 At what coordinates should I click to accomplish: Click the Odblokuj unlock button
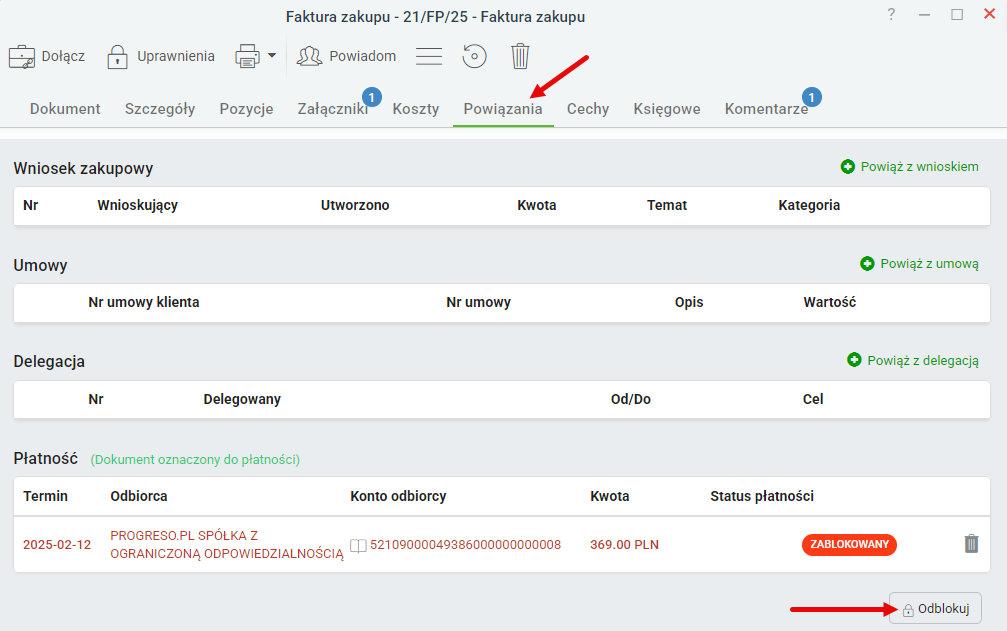[935, 609]
